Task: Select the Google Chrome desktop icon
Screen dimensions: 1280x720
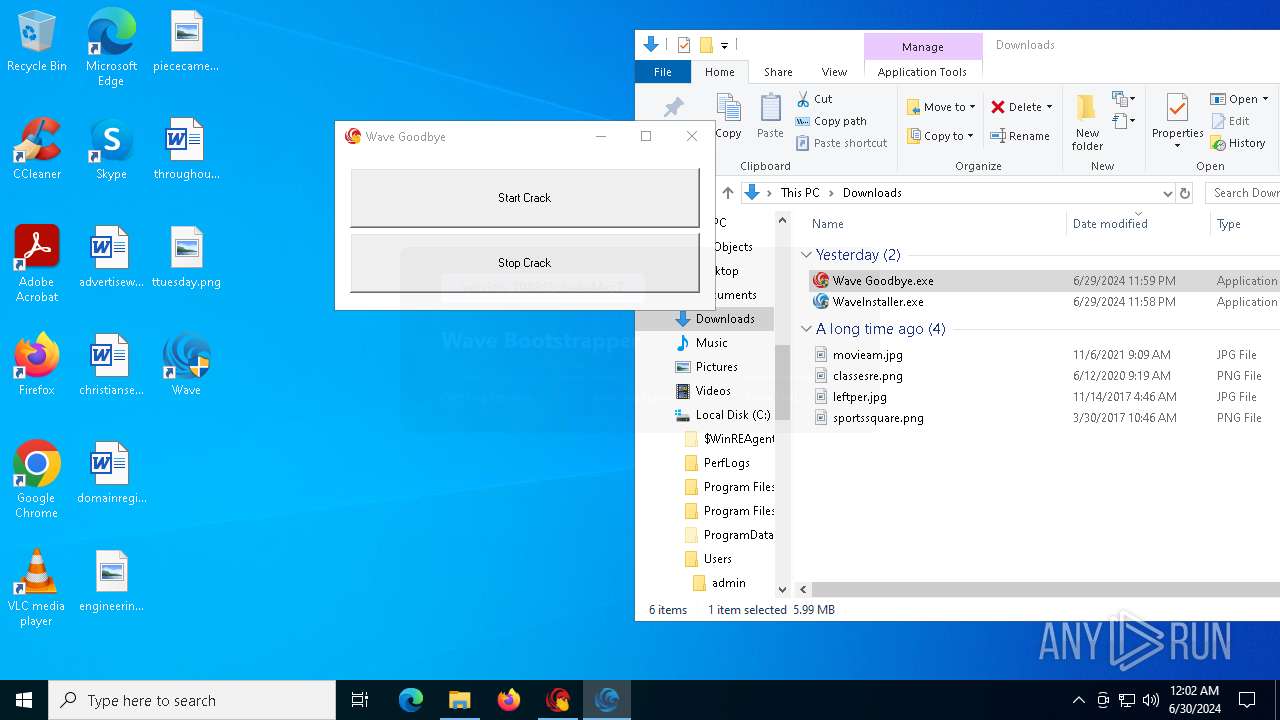Action: point(37,480)
